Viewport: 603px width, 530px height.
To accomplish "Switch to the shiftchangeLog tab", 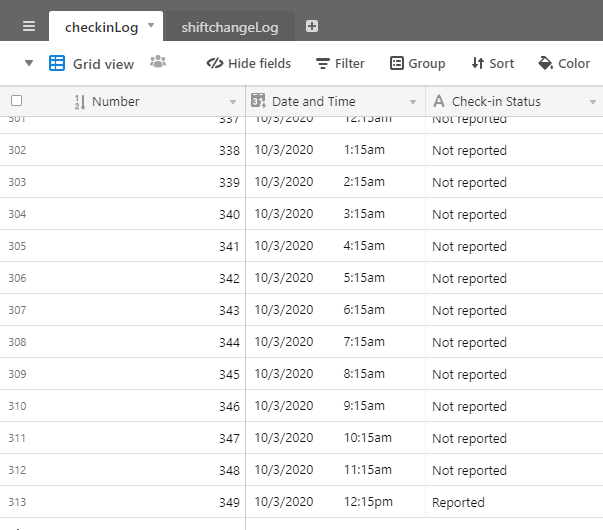I will click(230, 27).
